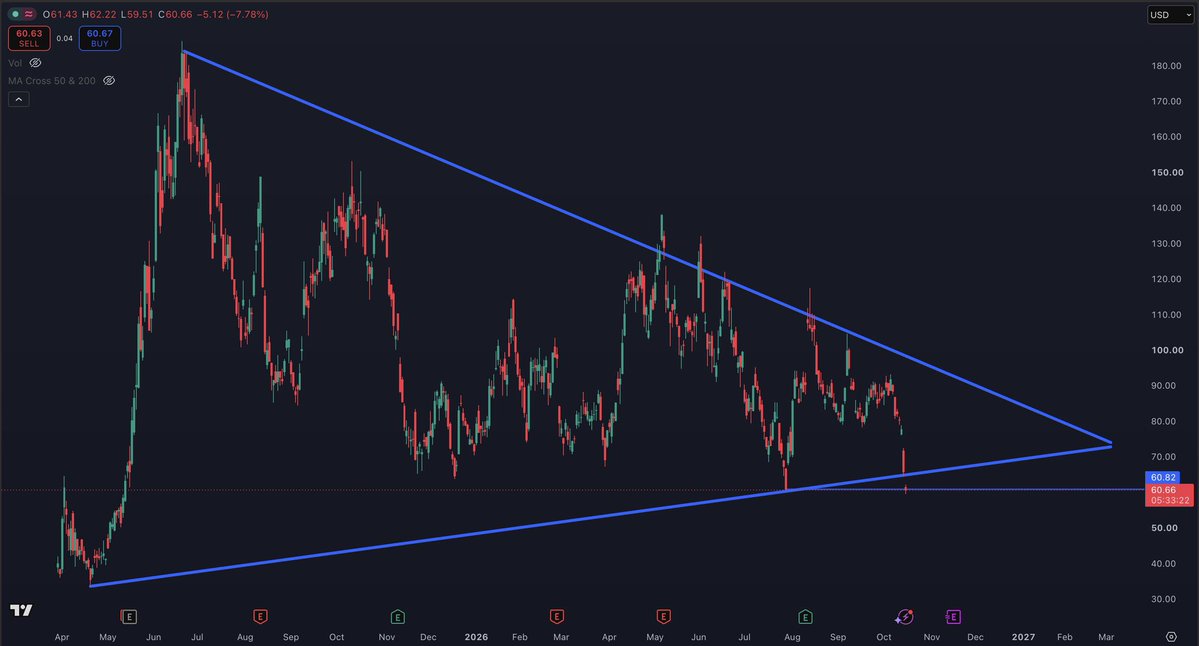Open the red earnings marker near March 2026
Screen dimensions: 1199x646
[557, 616]
